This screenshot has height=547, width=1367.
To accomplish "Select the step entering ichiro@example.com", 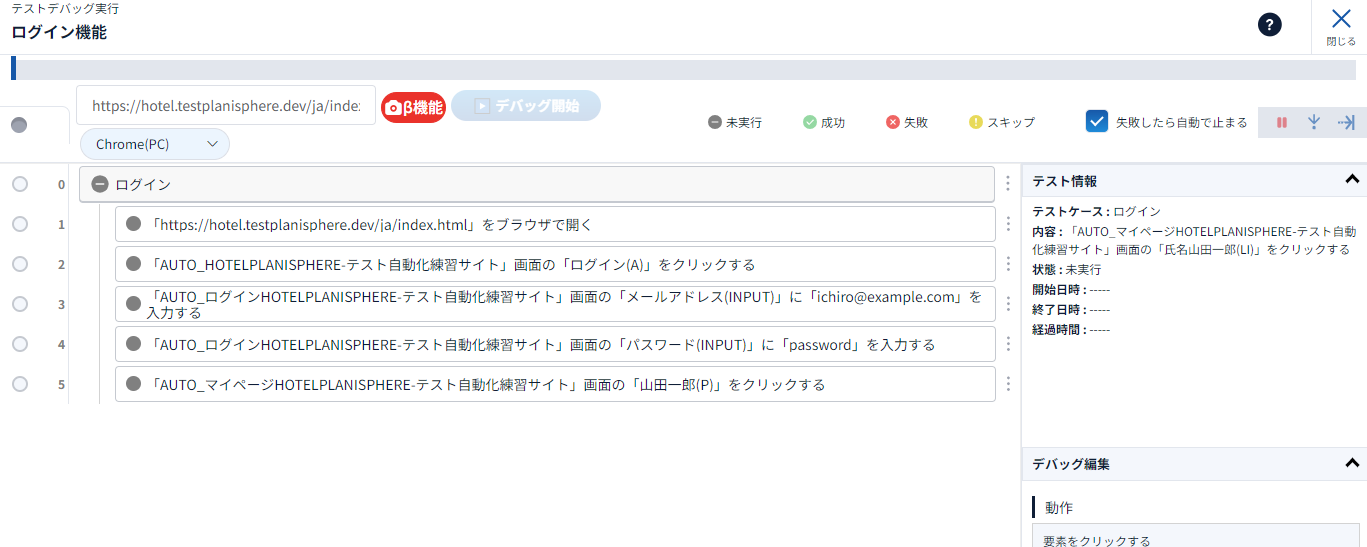I will (555, 304).
